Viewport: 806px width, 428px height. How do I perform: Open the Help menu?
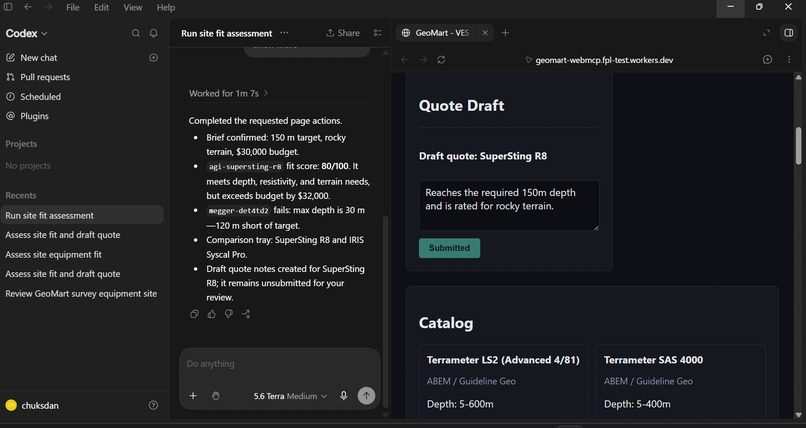[166, 7]
